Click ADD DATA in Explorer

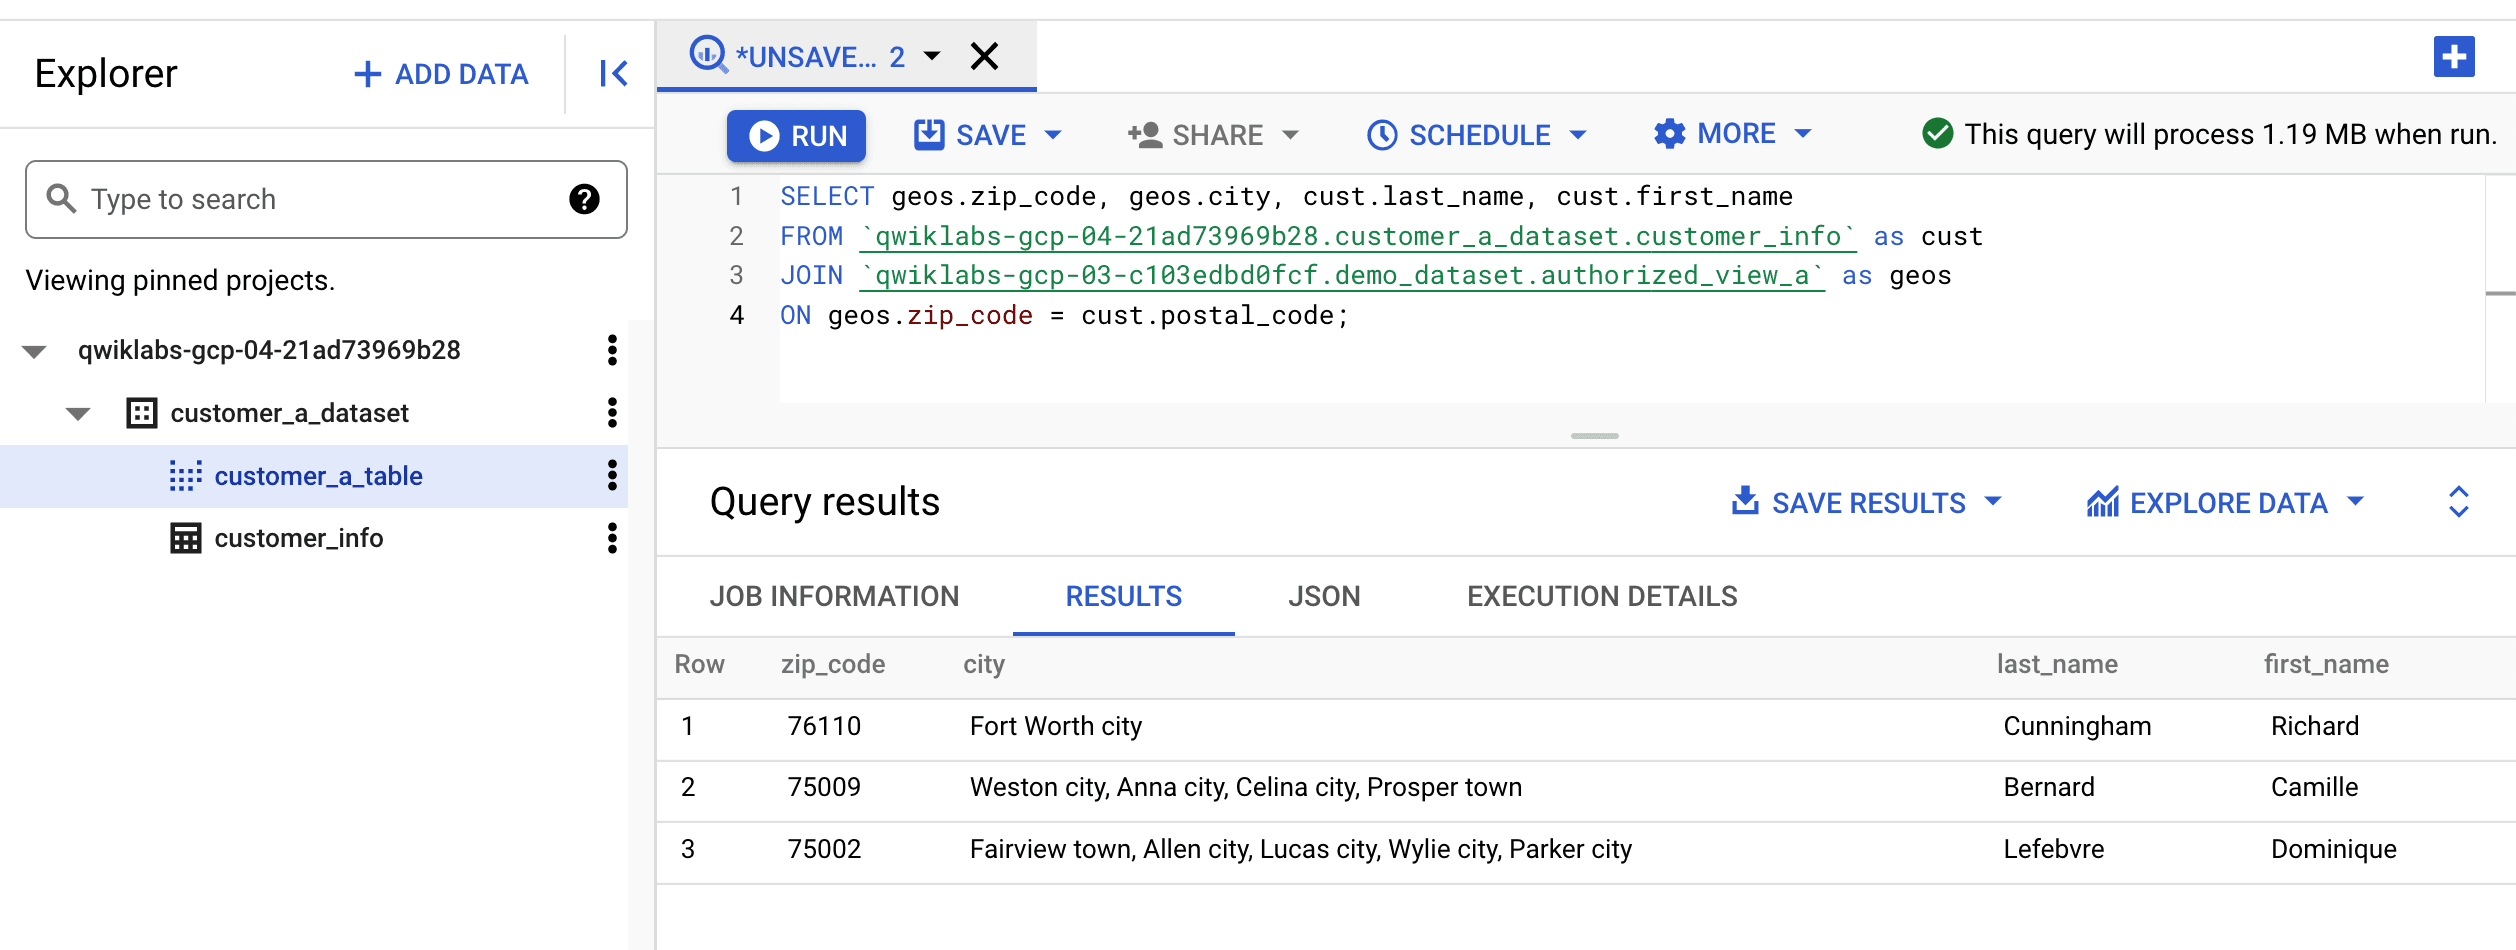(x=441, y=74)
